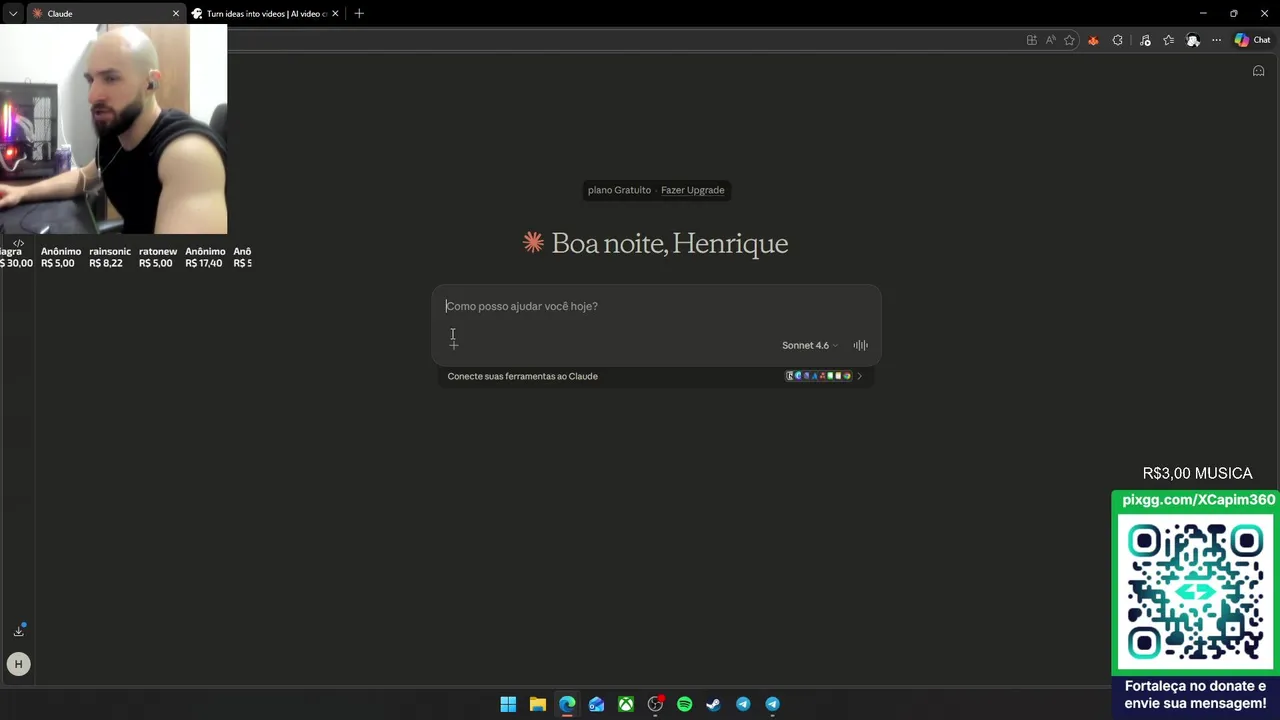Click the download apps icon in sidebar
This screenshot has width=1280, height=720.
(18, 630)
